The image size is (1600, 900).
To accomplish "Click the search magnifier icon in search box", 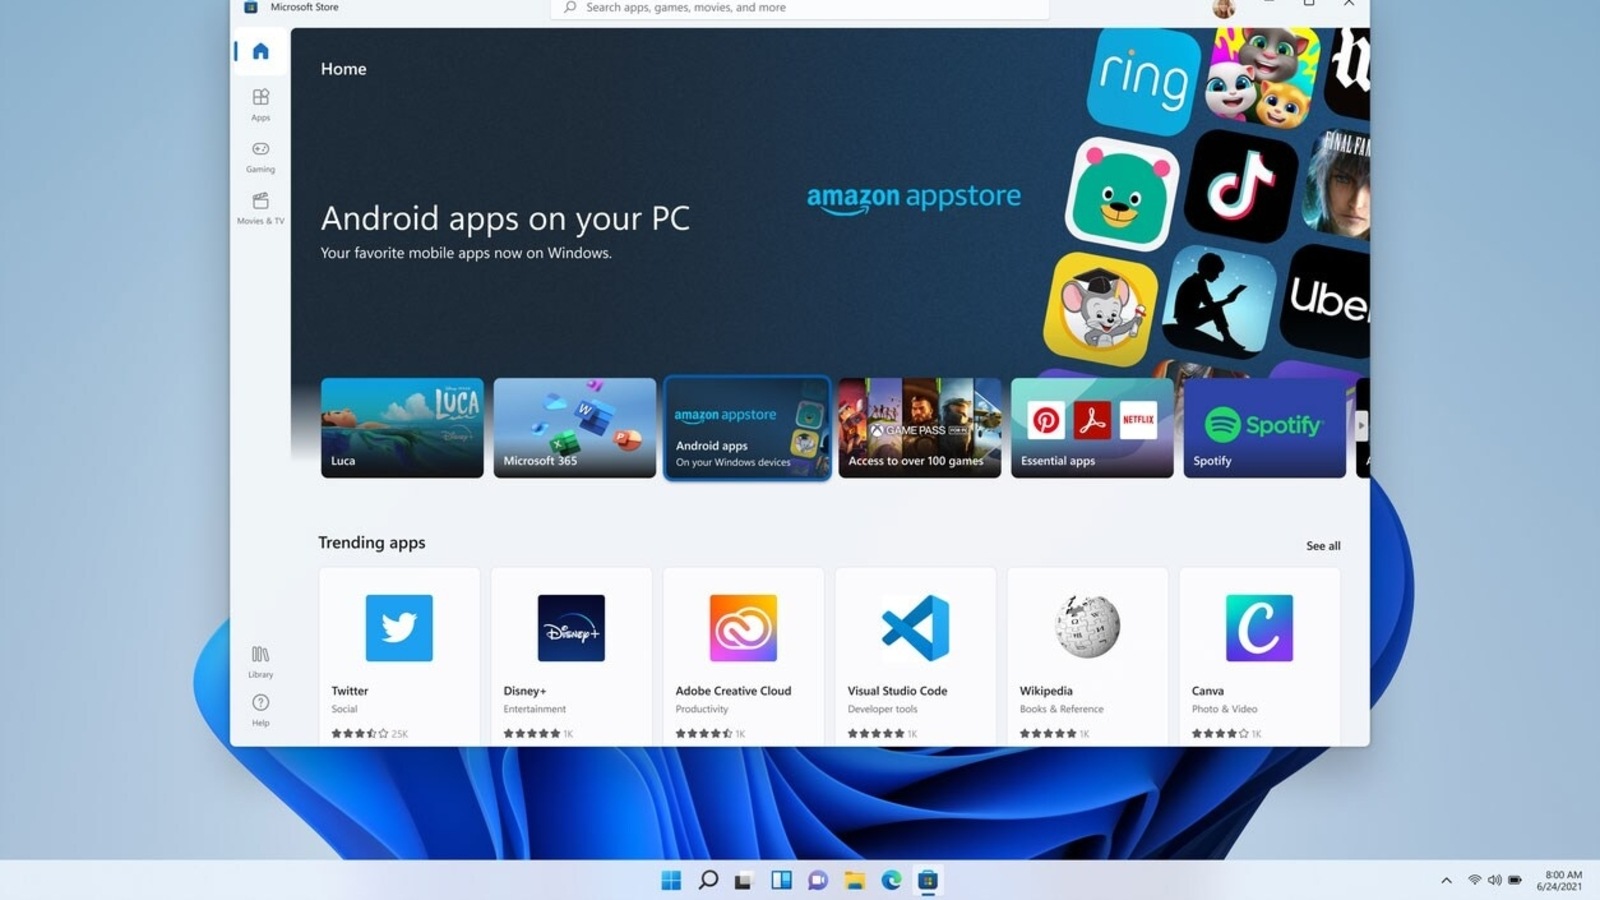I will pos(570,7).
